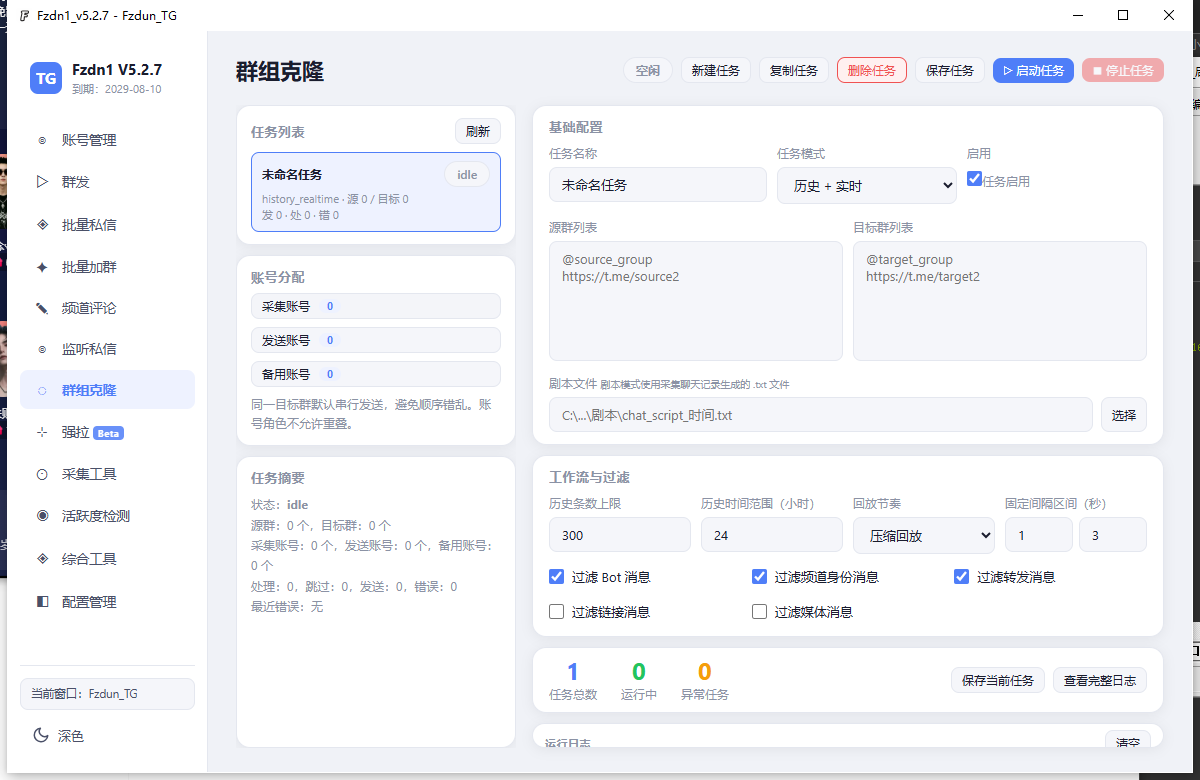Click the moon icon for 深色 mode

(41, 736)
